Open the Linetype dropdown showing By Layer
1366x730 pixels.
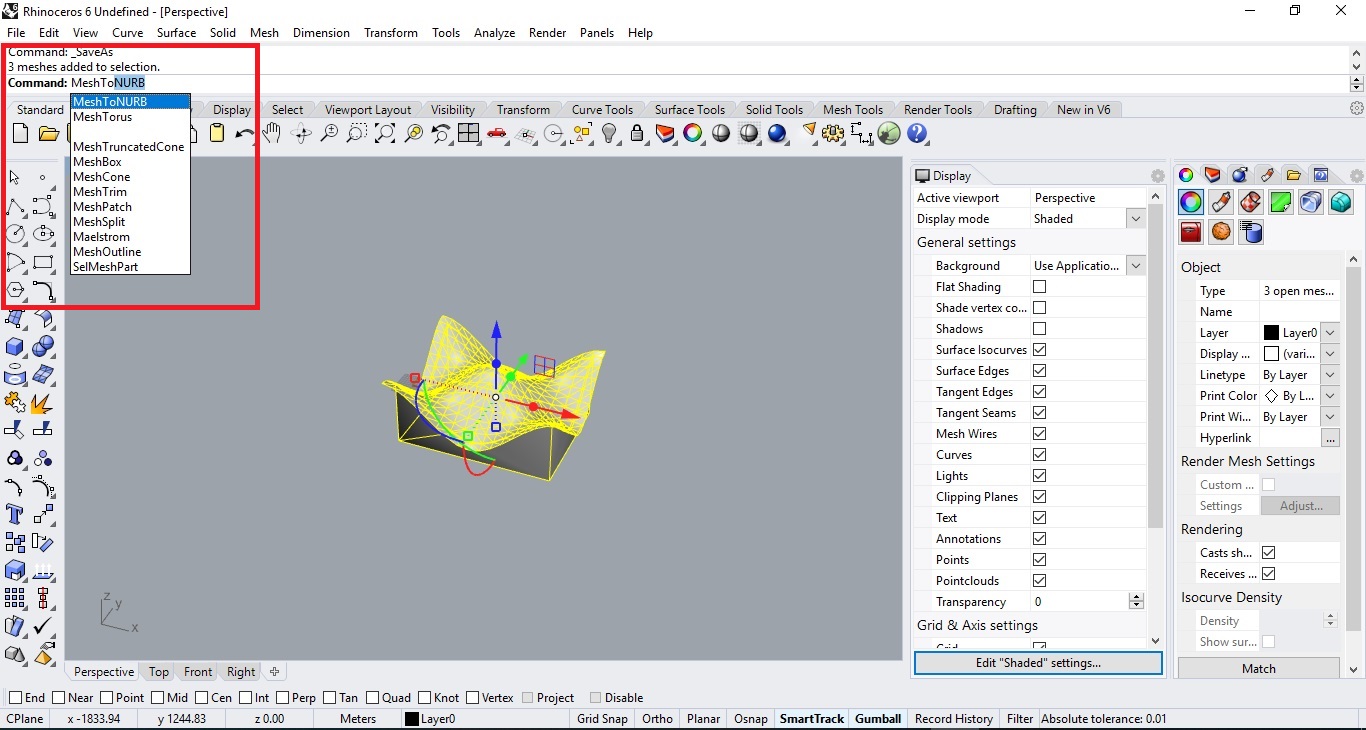coord(1330,375)
